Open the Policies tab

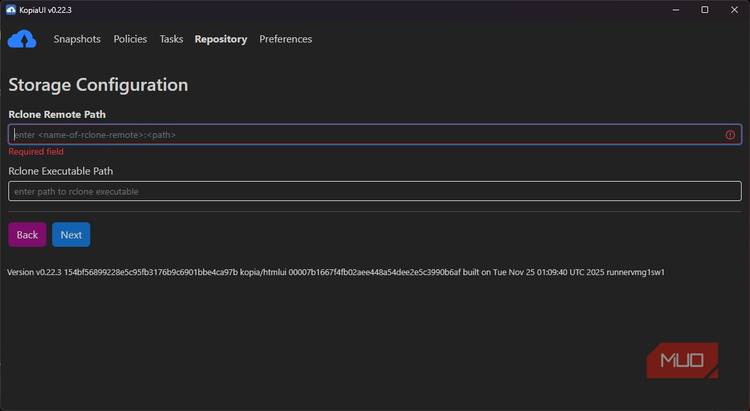tap(130, 39)
